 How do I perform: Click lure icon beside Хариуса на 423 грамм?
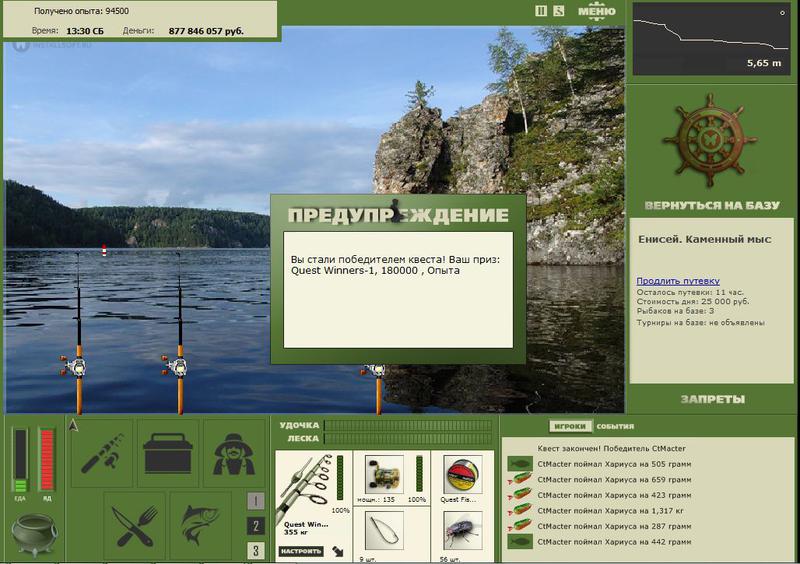[520, 495]
